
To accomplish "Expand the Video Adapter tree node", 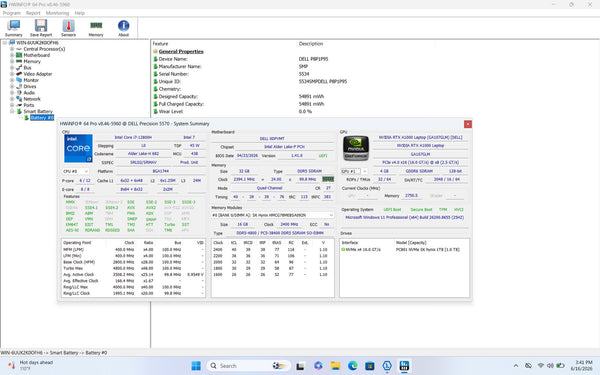I will coord(11,74).
